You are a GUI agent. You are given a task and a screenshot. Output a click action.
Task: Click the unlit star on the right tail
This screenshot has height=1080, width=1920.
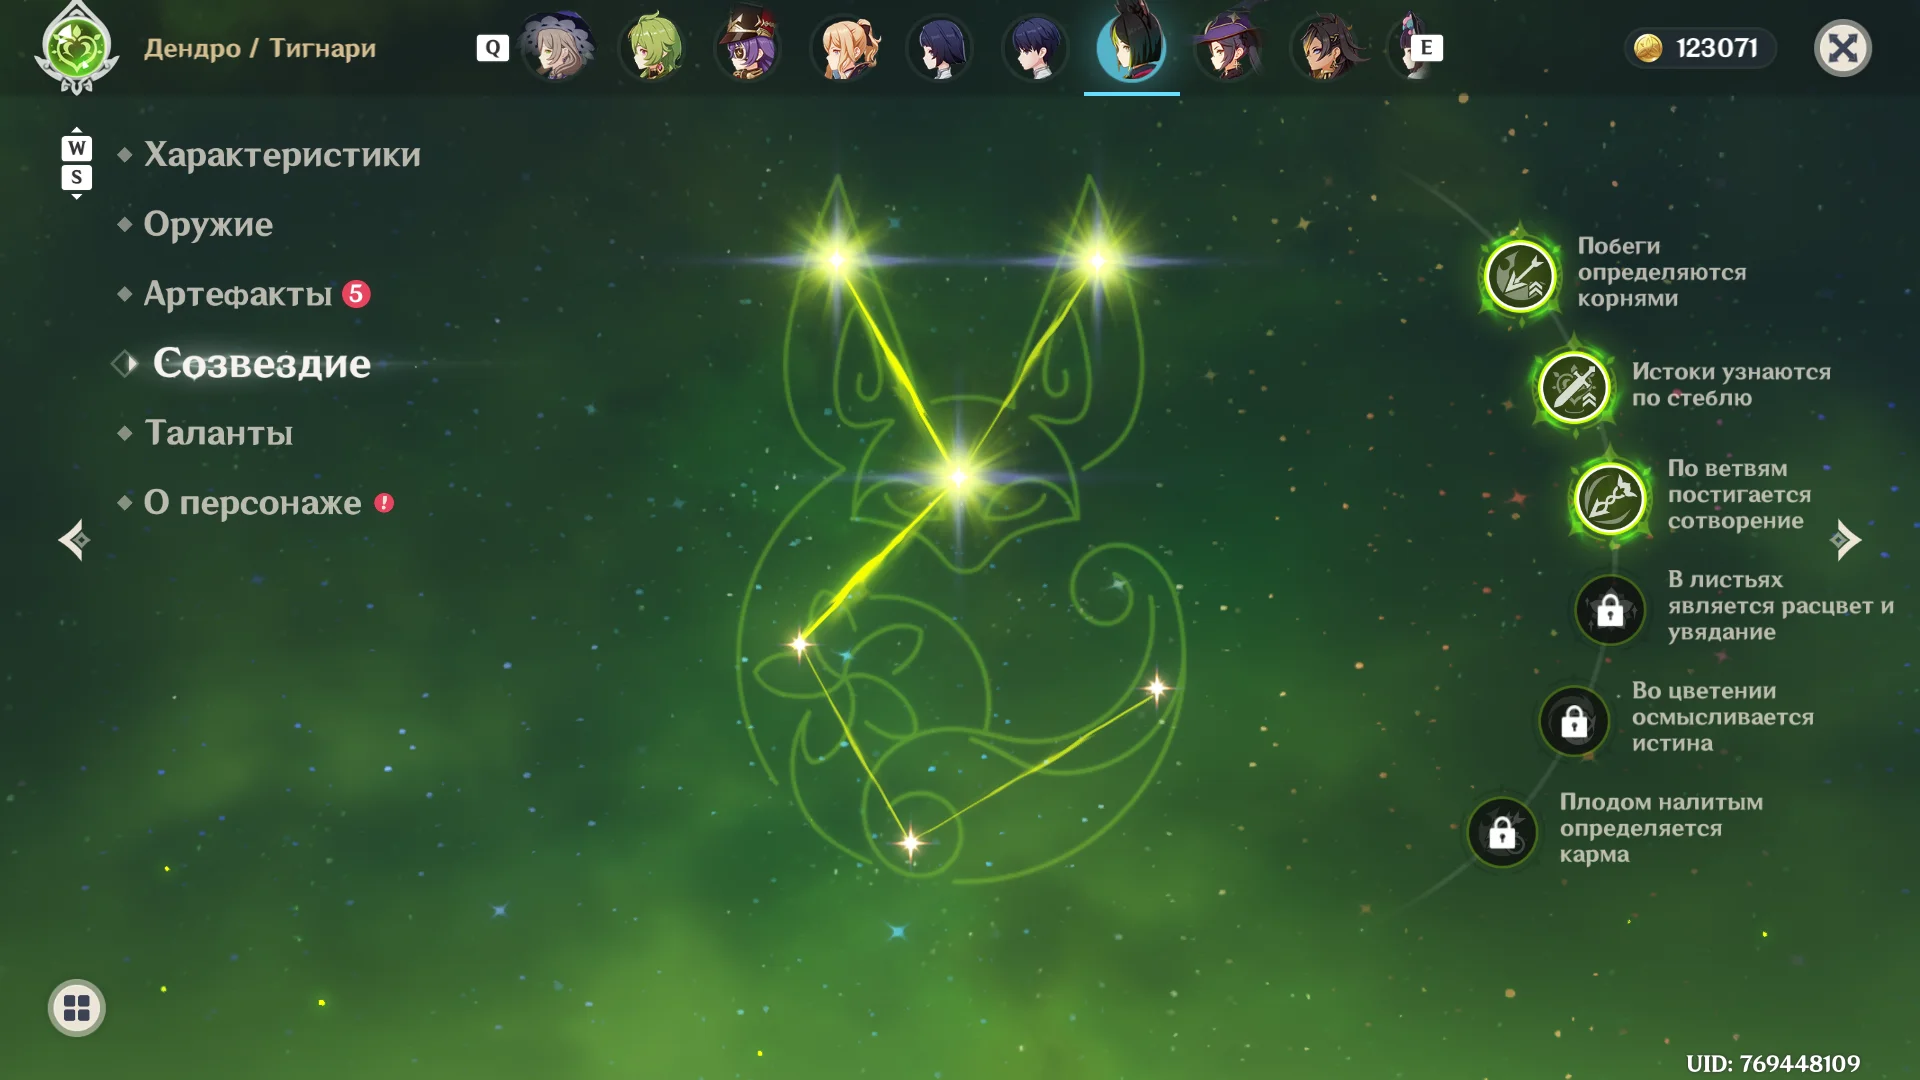(x=1157, y=688)
